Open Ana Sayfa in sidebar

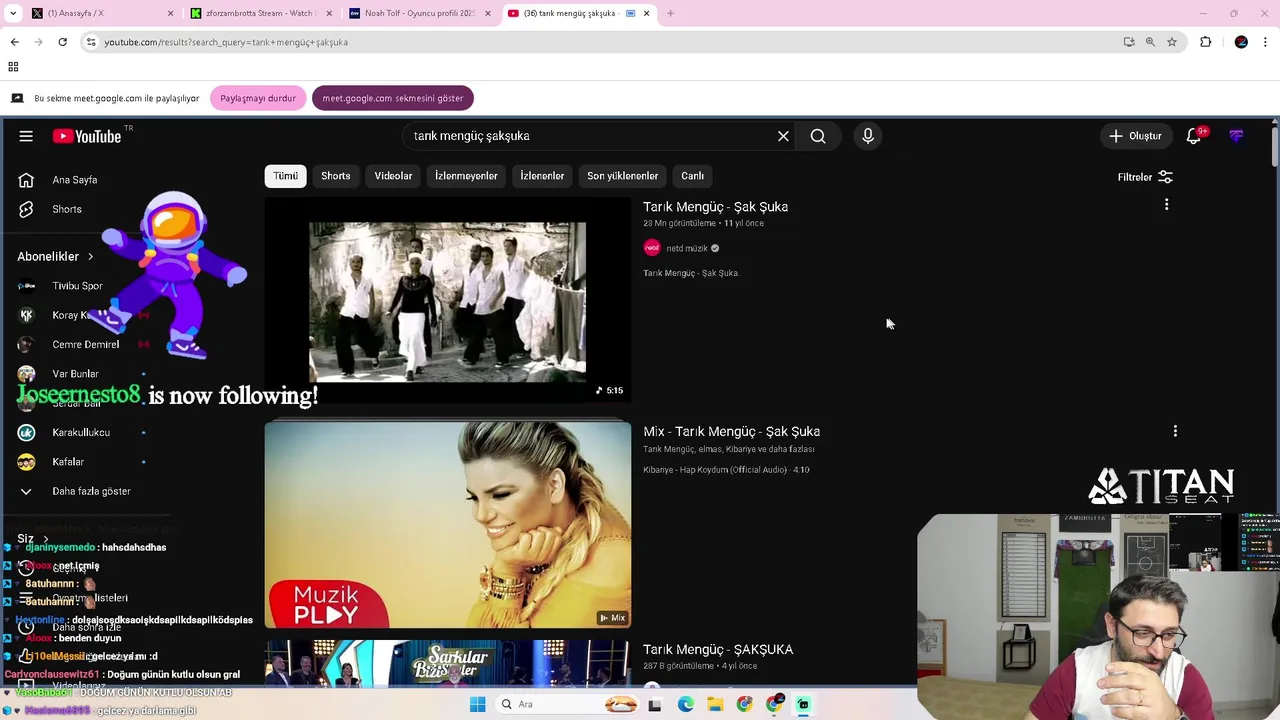76,180
